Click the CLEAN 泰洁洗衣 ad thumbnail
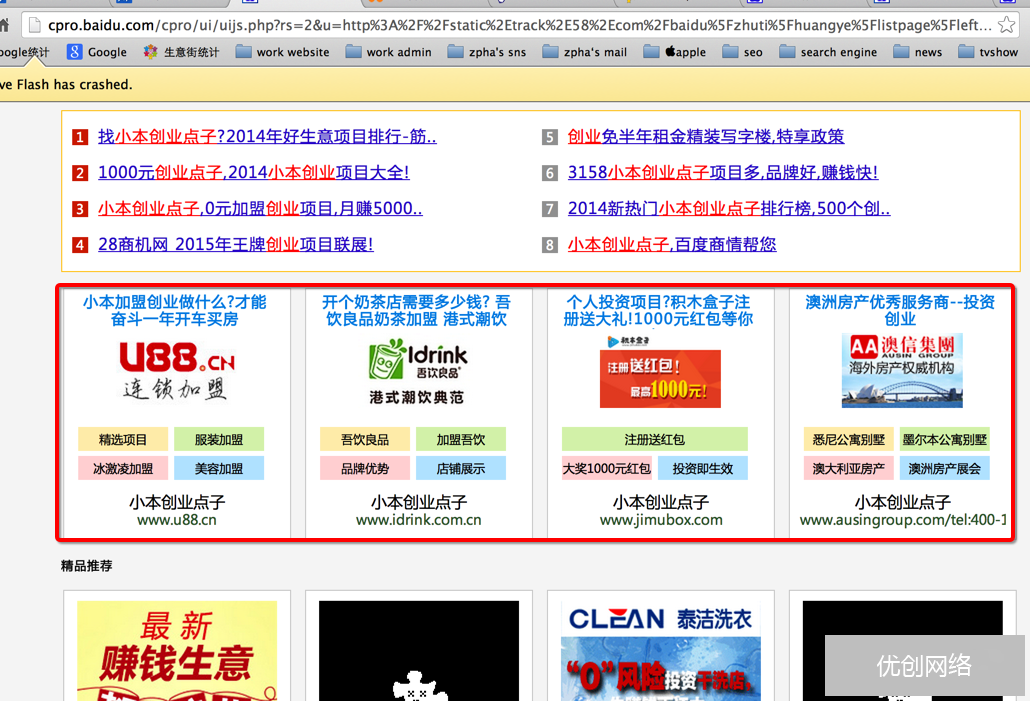Screen dimensions: 1030x701 click(x=661, y=650)
